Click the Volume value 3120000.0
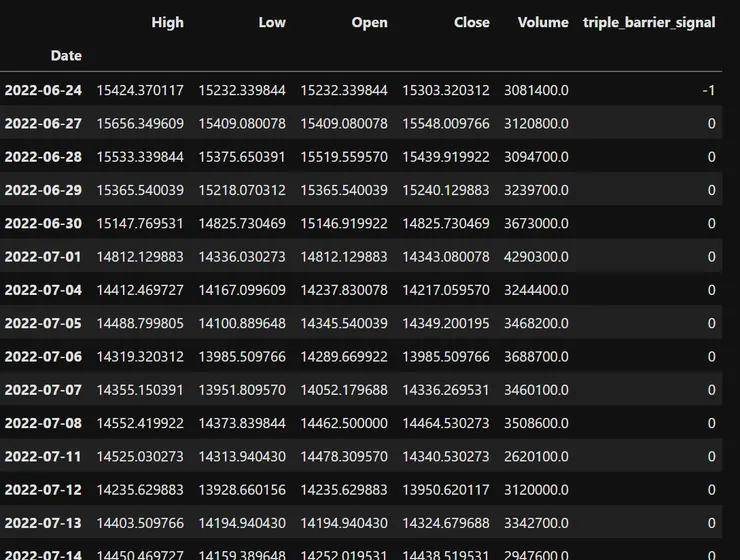The image size is (740, 560). click(536, 490)
